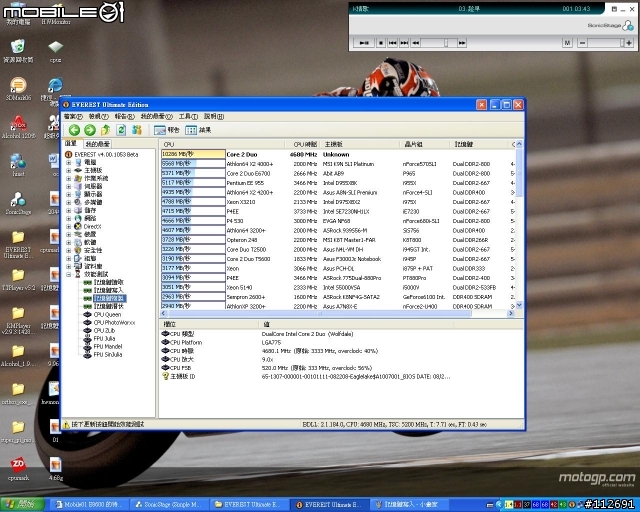Open the 3DMark06 desktop icon
640x512 pixels.
pos(18,89)
